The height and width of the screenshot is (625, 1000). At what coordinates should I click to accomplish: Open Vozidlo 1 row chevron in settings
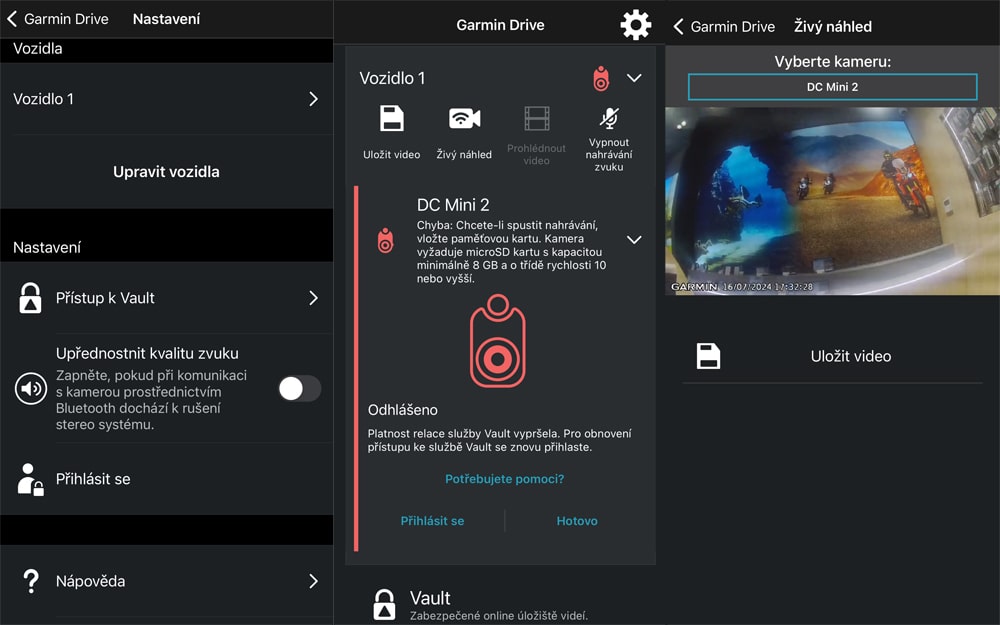[313, 99]
